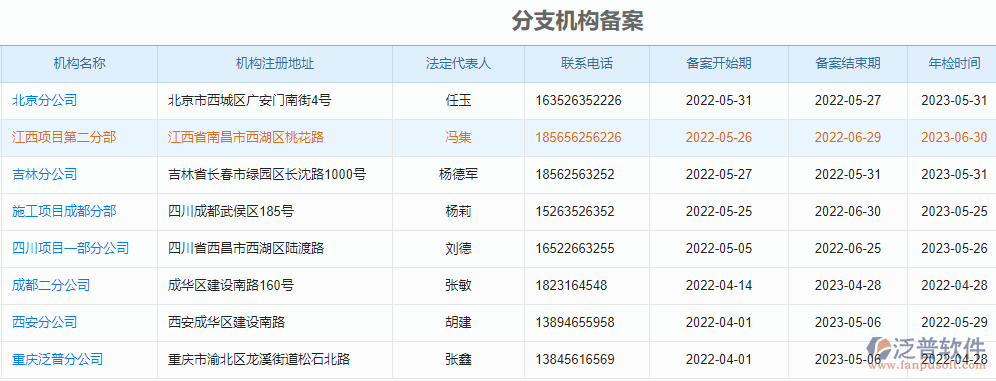Click legal representative 杨德军
996x381 pixels.
tap(459, 174)
